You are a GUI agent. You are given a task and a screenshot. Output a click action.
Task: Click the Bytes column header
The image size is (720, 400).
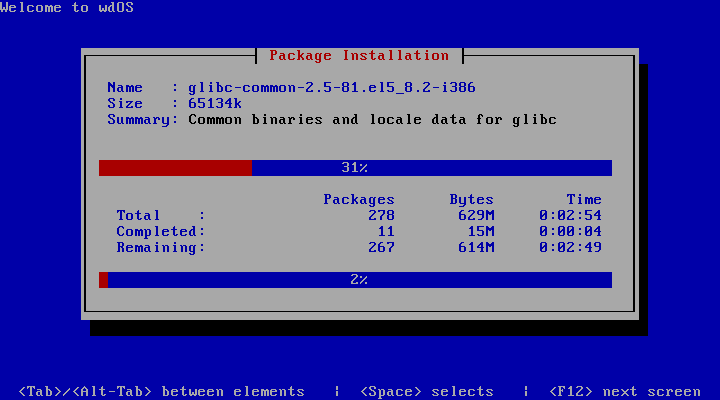click(x=471, y=200)
